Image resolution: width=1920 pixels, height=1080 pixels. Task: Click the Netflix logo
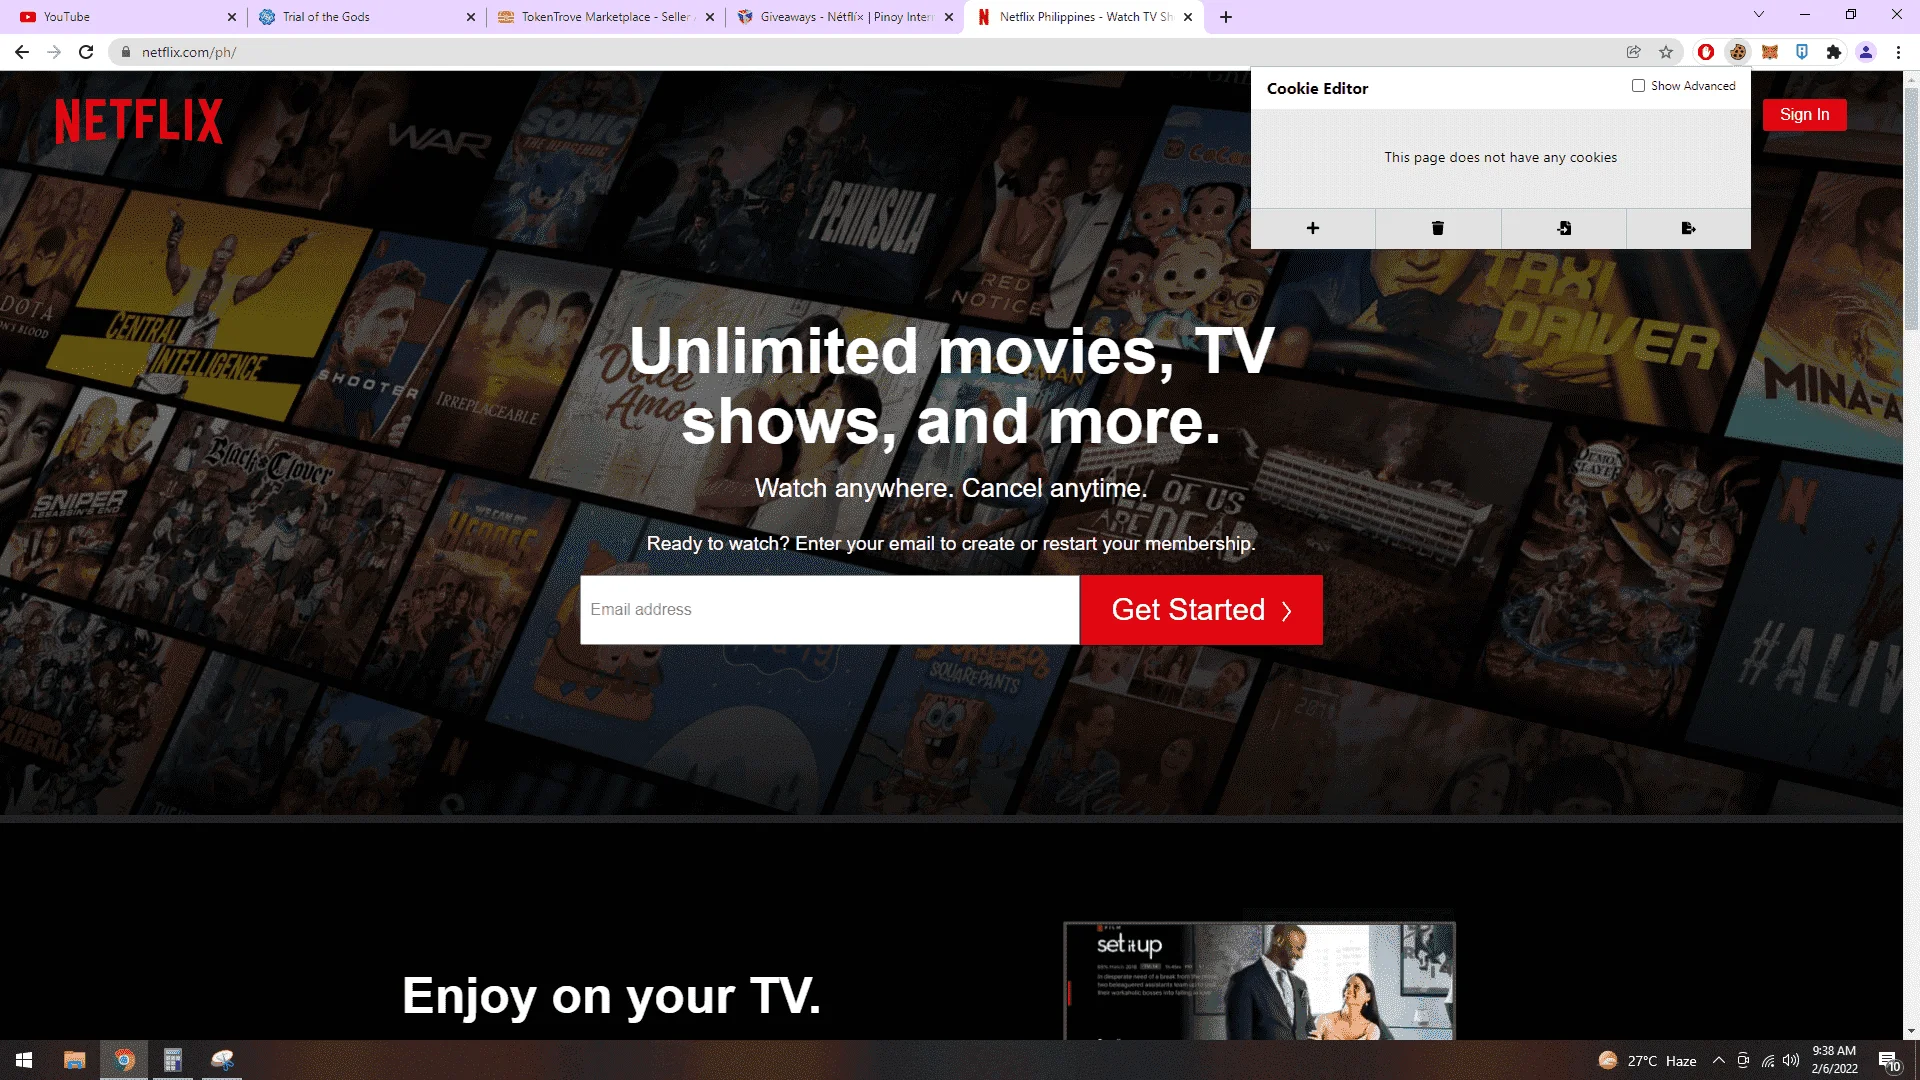pos(139,121)
